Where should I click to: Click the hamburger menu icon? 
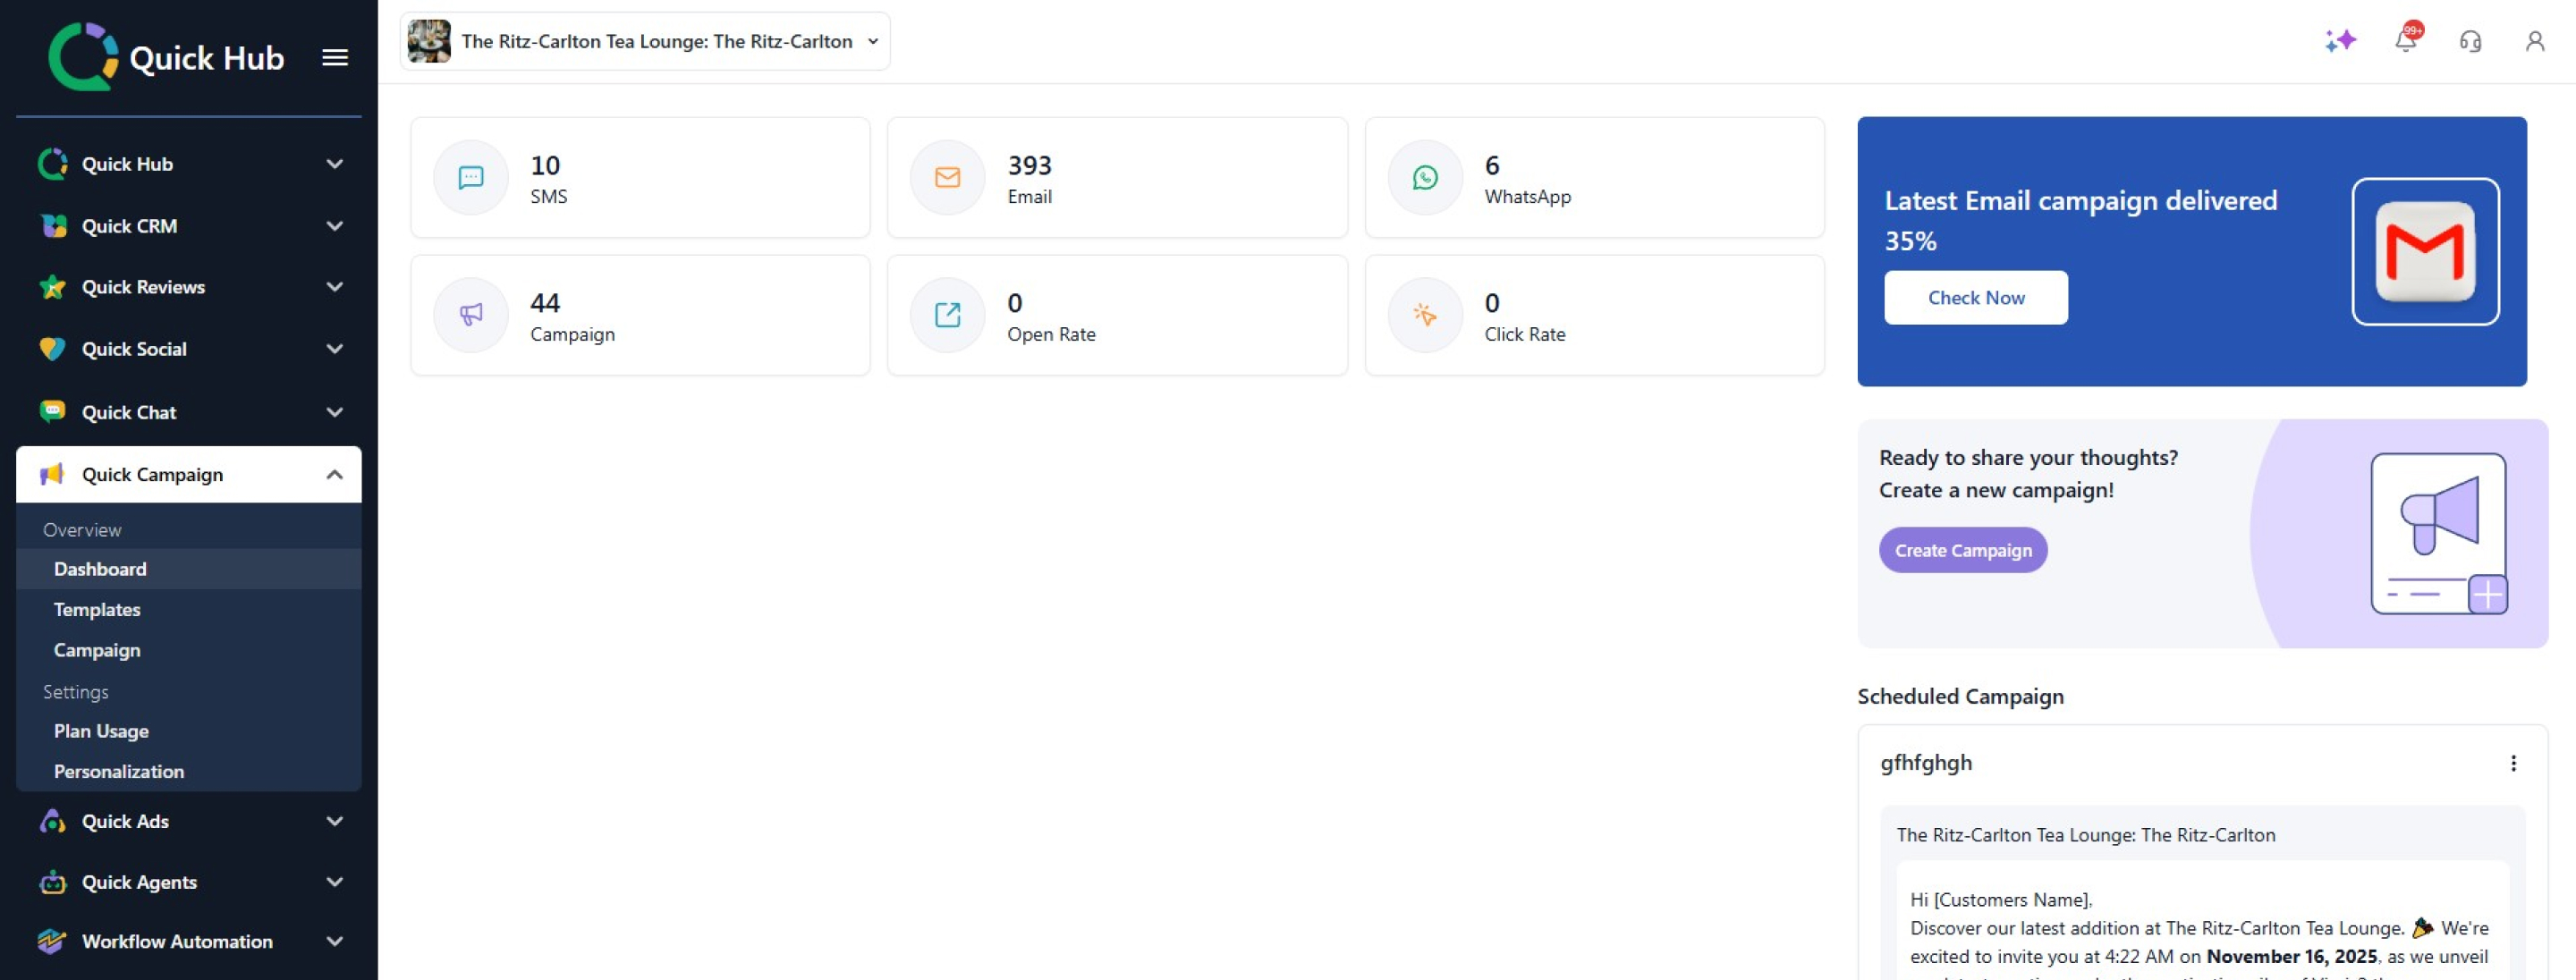pyautogui.click(x=335, y=58)
